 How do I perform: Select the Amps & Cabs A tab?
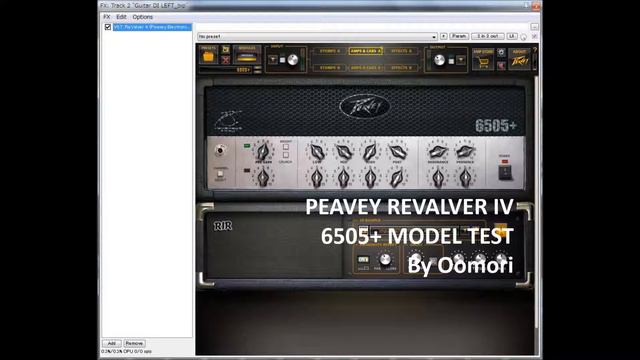[365, 51]
